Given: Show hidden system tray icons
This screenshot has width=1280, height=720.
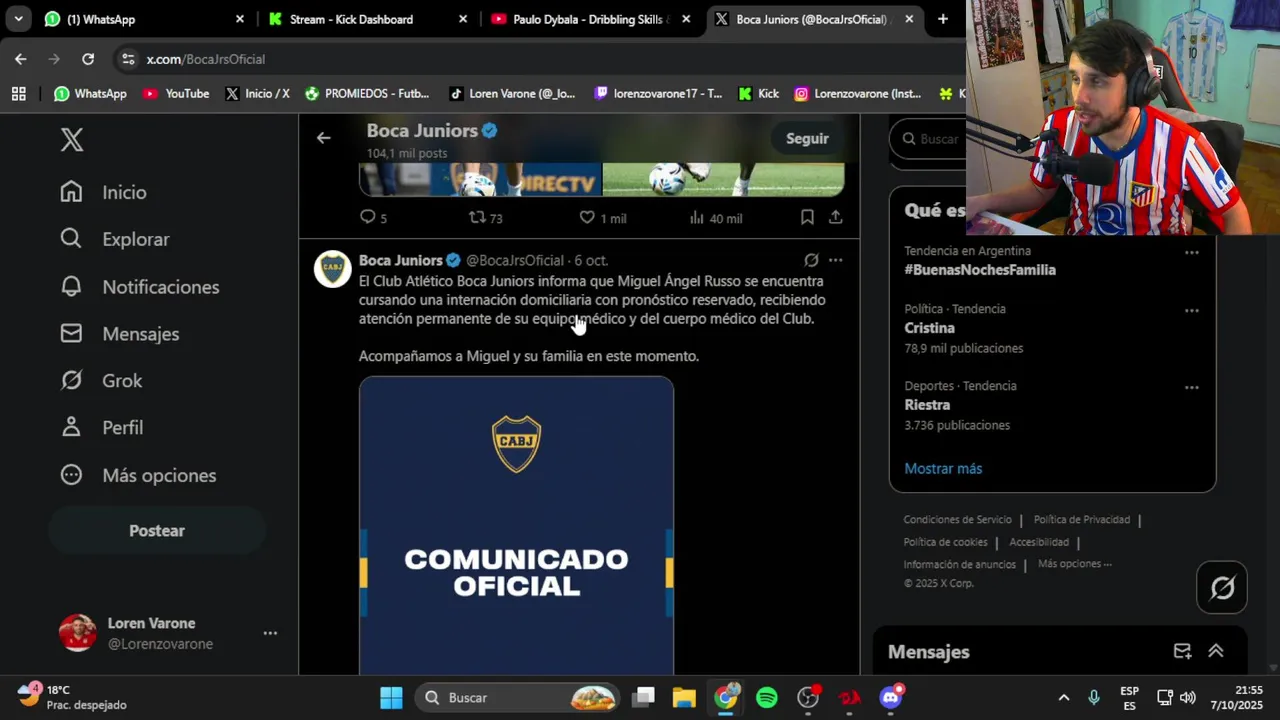Looking at the screenshot, I should pyautogui.click(x=1064, y=697).
